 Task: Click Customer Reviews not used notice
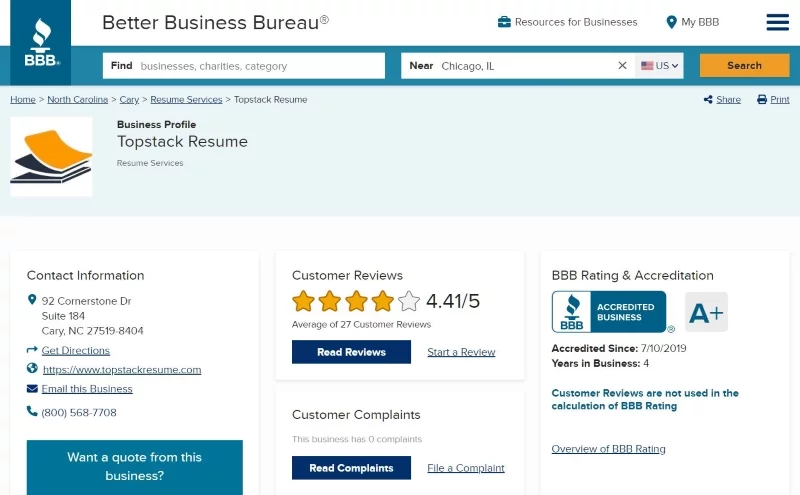pyautogui.click(x=645, y=399)
